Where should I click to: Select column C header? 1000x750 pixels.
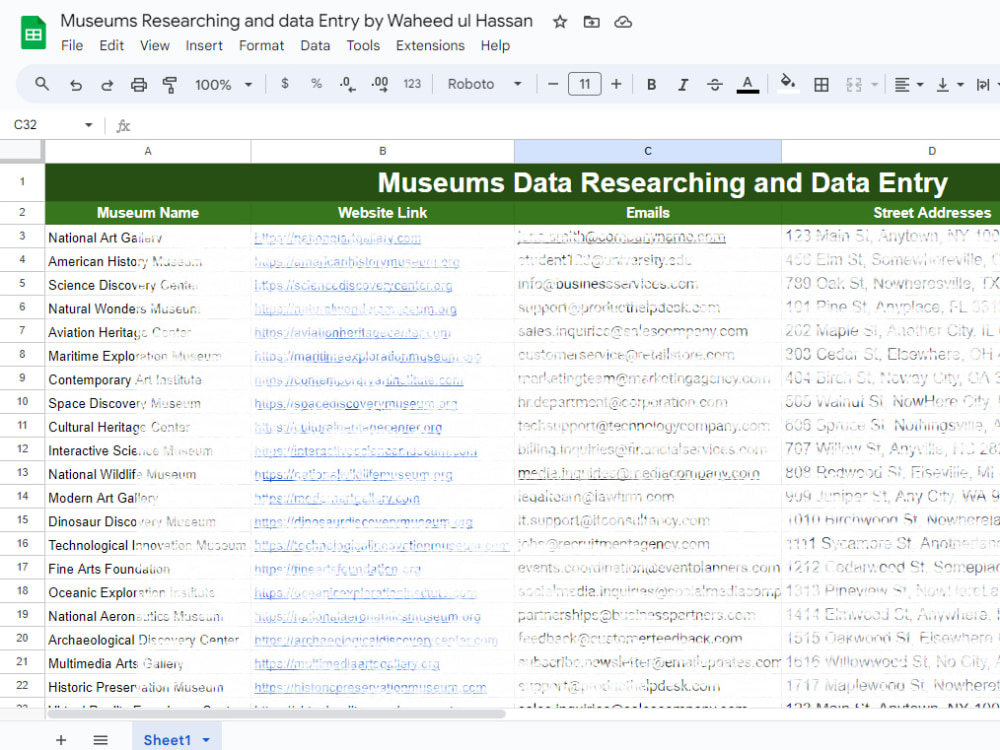click(x=648, y=151)
